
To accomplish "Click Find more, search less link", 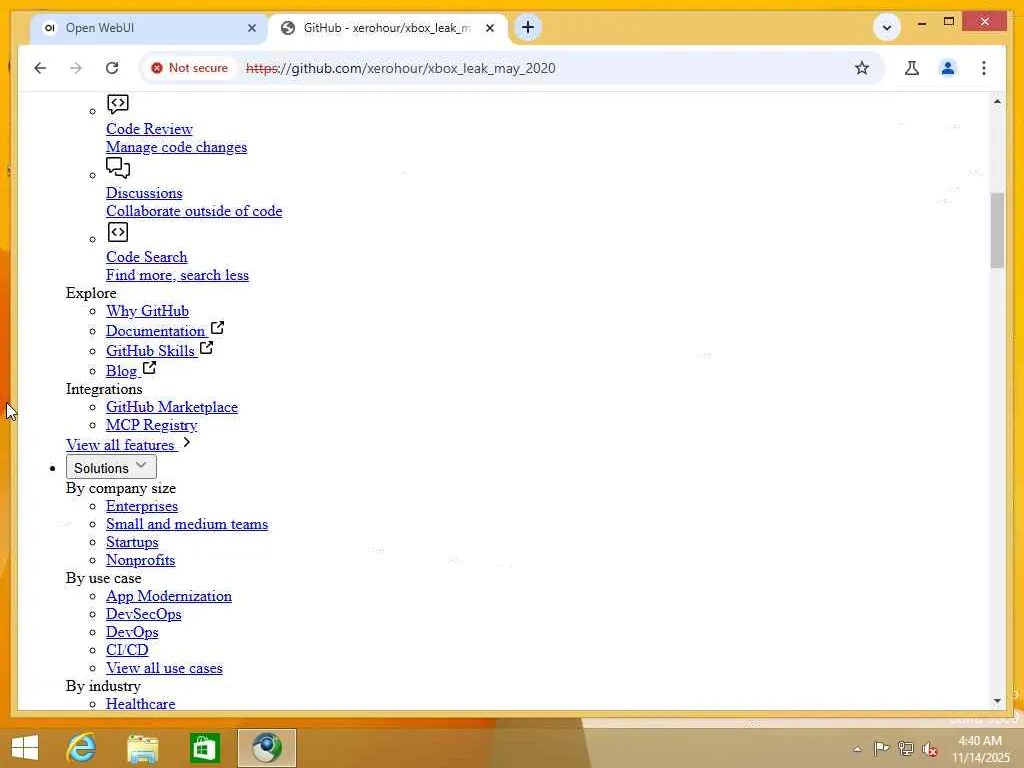I will point(177,275).
